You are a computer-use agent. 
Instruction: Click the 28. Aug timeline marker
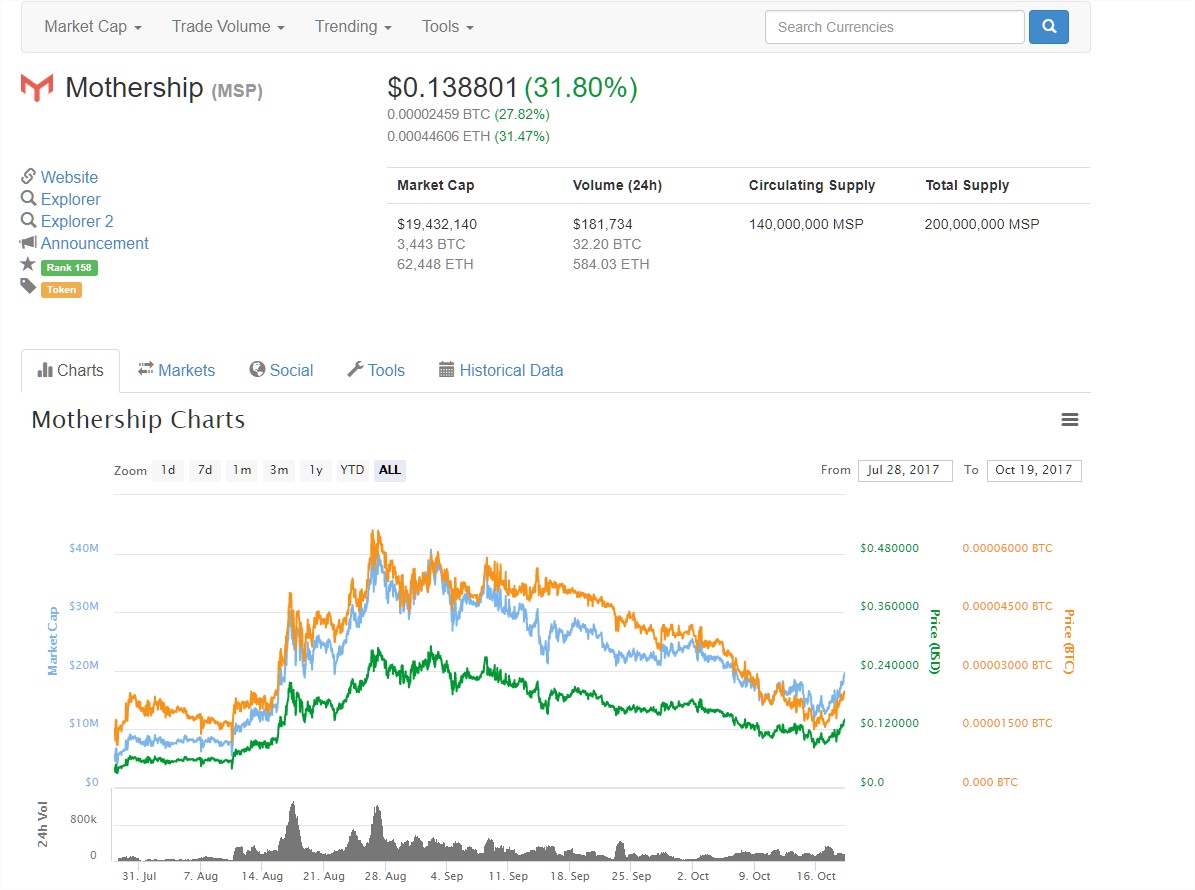coord(385,876)
